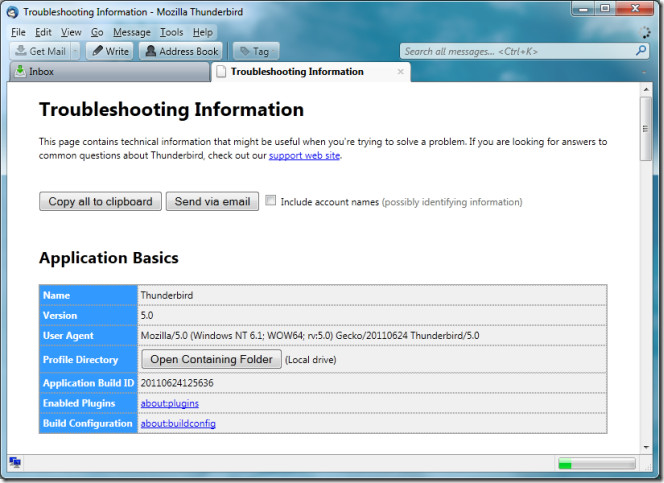Open the Tools menu
The height and width of the screenshot is (483, 664).
pyautogui.click(x=172, y=32)
